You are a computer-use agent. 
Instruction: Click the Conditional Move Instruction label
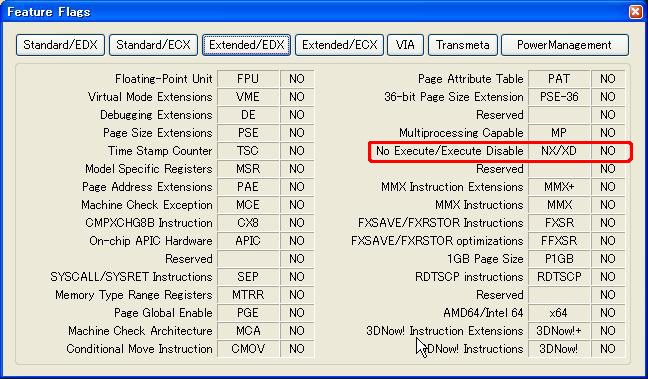139,349
